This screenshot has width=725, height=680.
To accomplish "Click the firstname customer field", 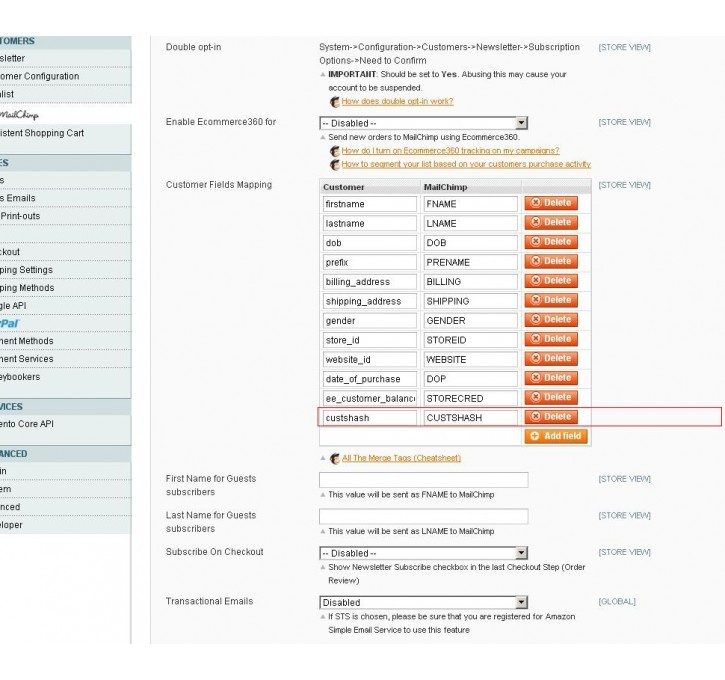I will pyautogui.click(x=369, y=204).
